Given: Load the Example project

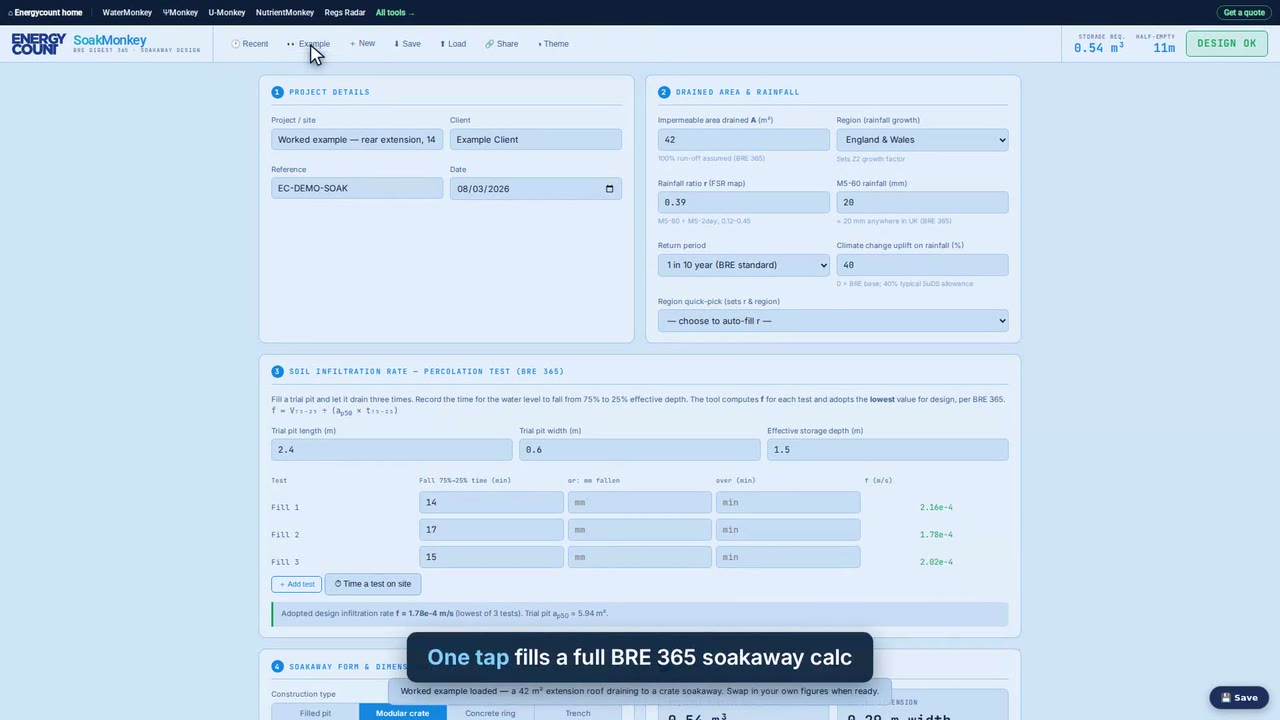Looking at the screenshot, I should [x=308, y=44].
